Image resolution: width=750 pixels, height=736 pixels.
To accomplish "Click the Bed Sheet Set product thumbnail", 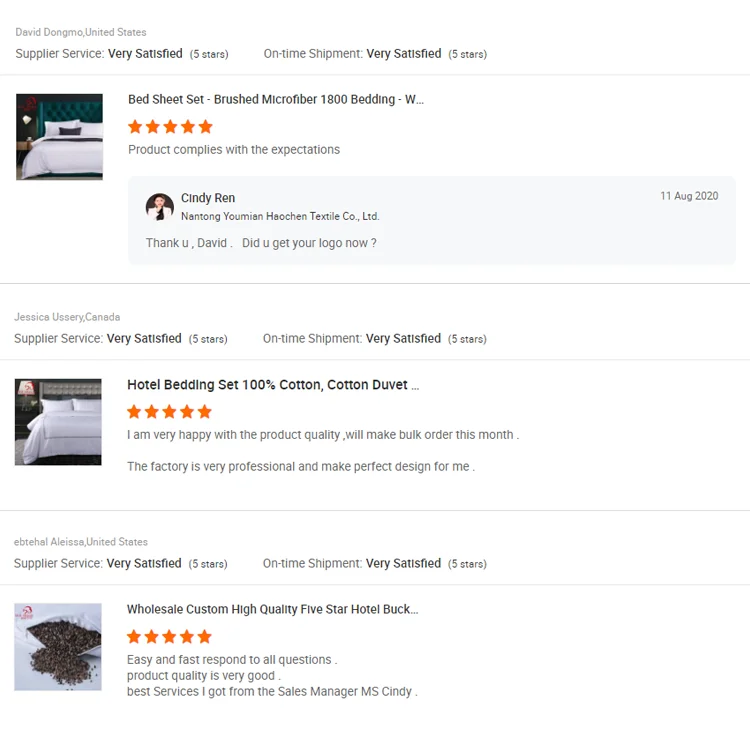I will click(59, 137).
